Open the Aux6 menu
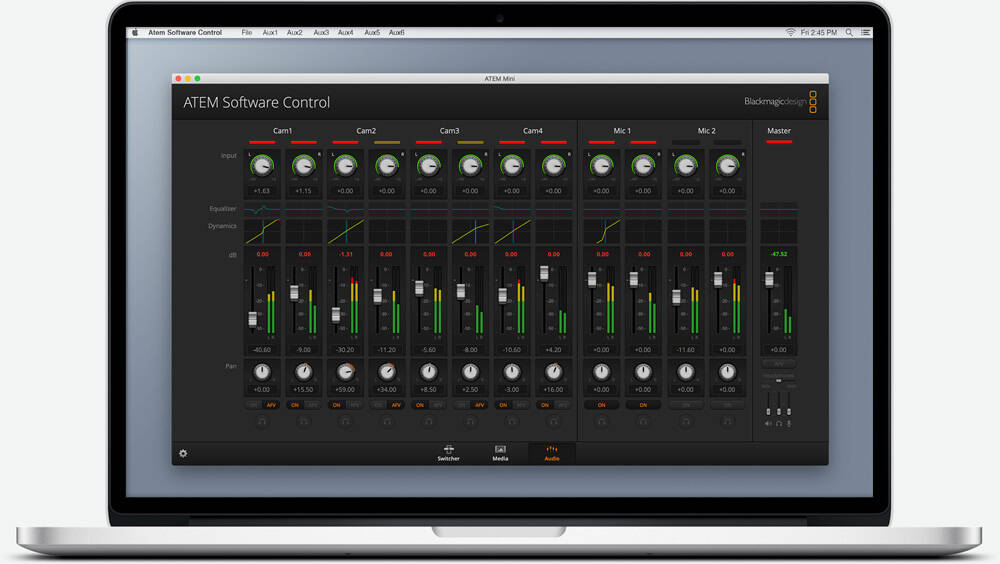 (x=397, y=33)
